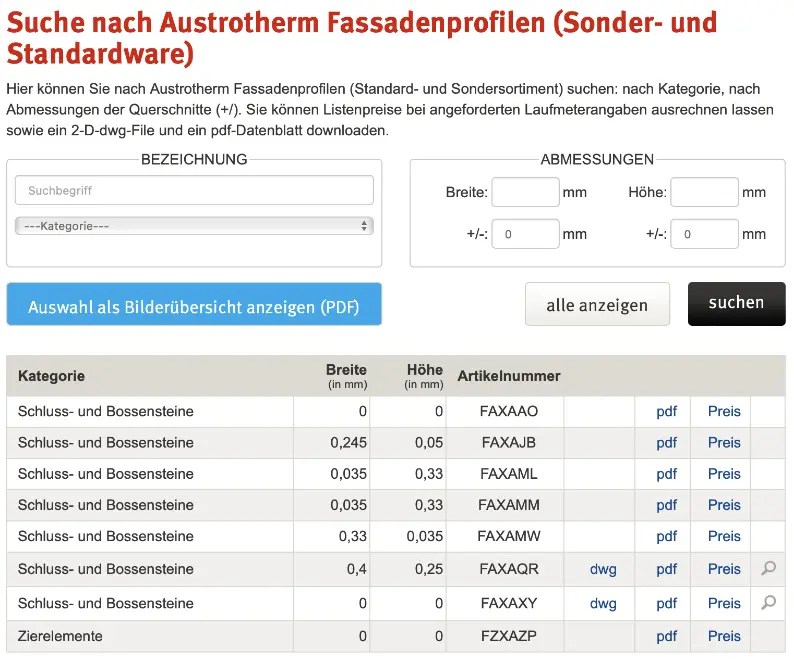Viewport: 794px width, 664px height.
Task: Focus the Höhe input field
Action: pos(704,192)
